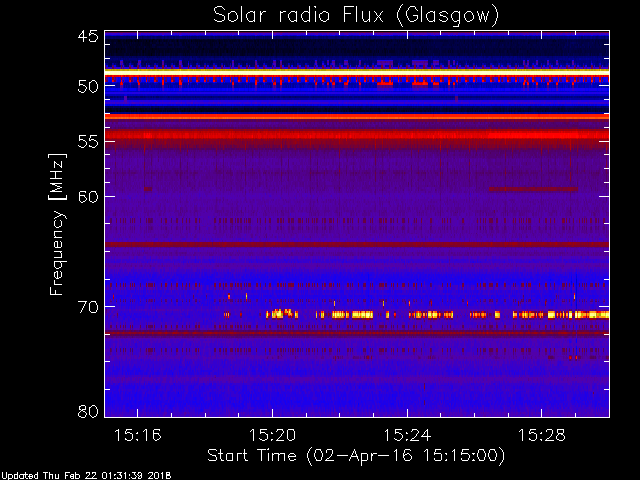Click the 'Start Time (02-Apr-16 15:15:00)' label
Viewport: 640px width, 480px height.
(x=356, y=456)
